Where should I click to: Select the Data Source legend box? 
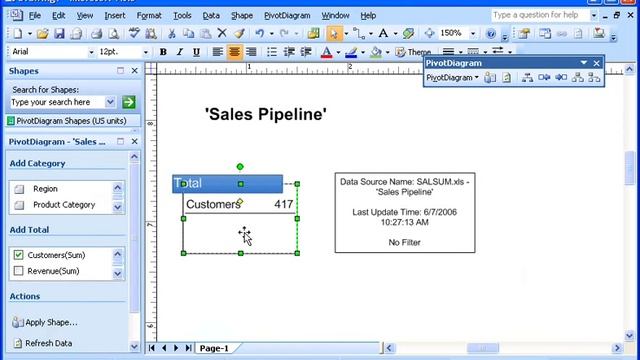coord(405,212)
